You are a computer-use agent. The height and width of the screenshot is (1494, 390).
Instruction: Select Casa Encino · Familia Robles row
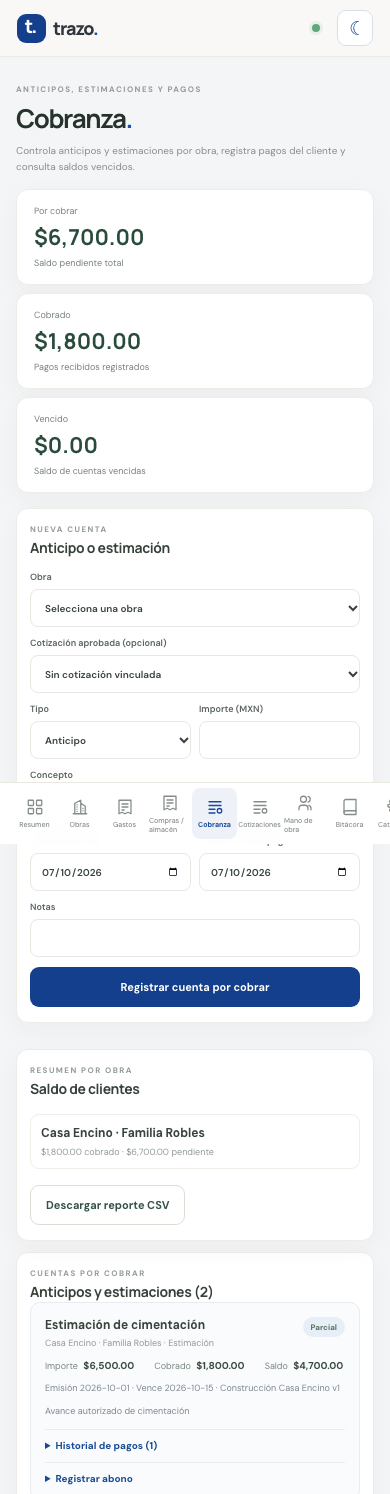click(x=195, y=1141)
